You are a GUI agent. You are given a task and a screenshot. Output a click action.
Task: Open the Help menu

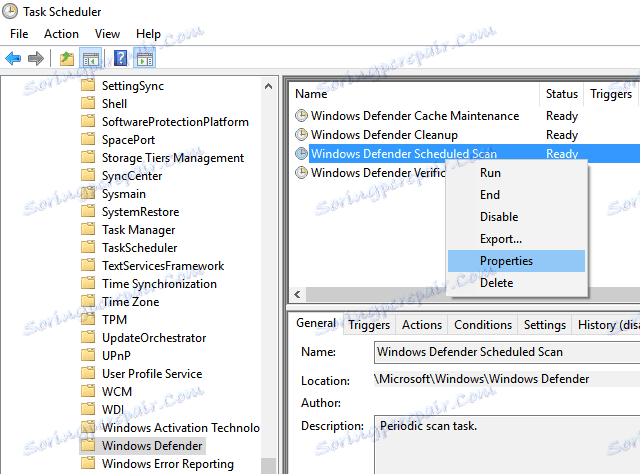[148, 34]
